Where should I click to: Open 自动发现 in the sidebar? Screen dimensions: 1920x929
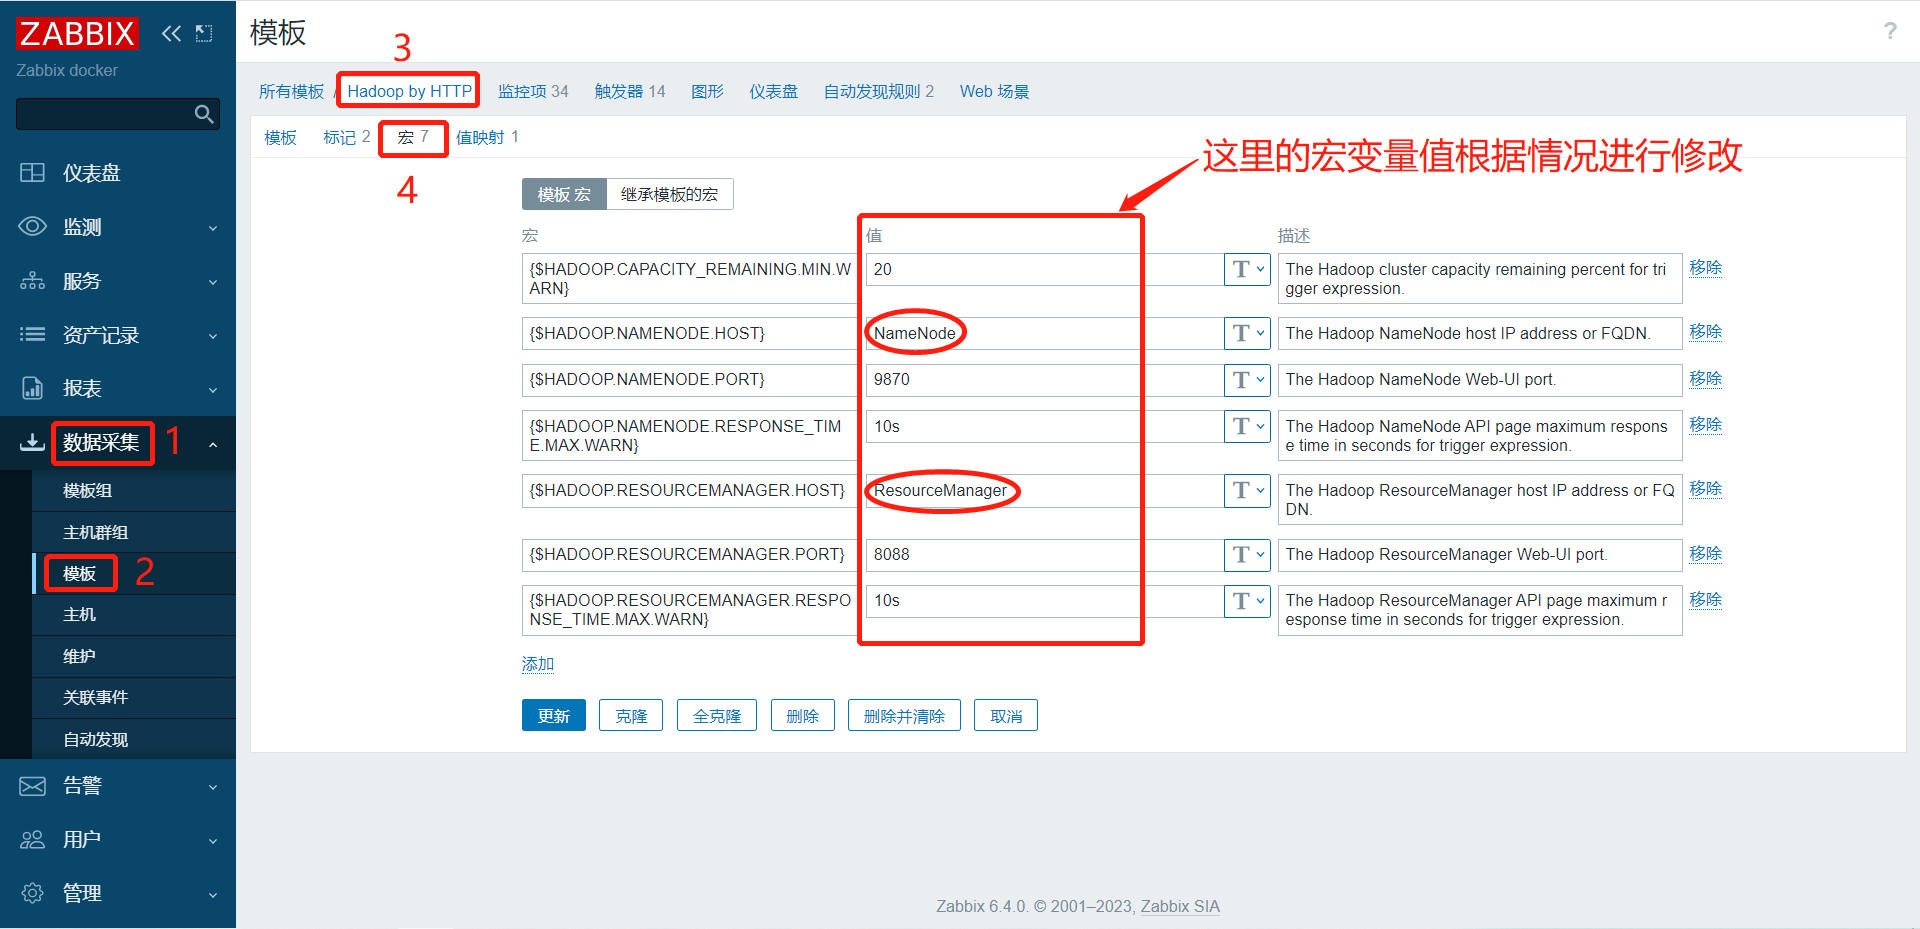[134, 740]
